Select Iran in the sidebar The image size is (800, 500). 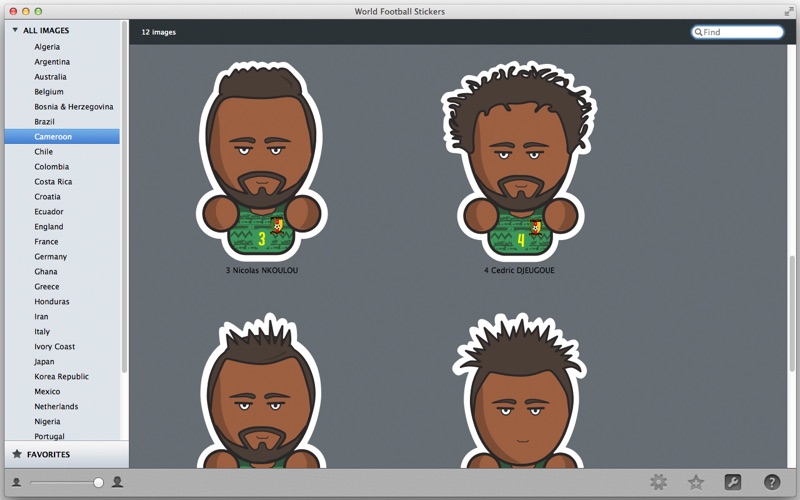[41, 316]
